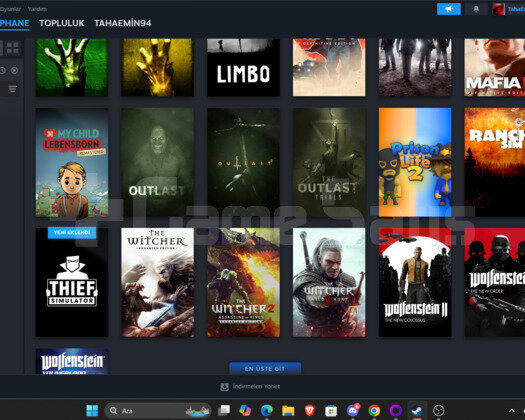Open İndirmeleri Yönet downloads manager
525x420 pixels.
(256, 387)
